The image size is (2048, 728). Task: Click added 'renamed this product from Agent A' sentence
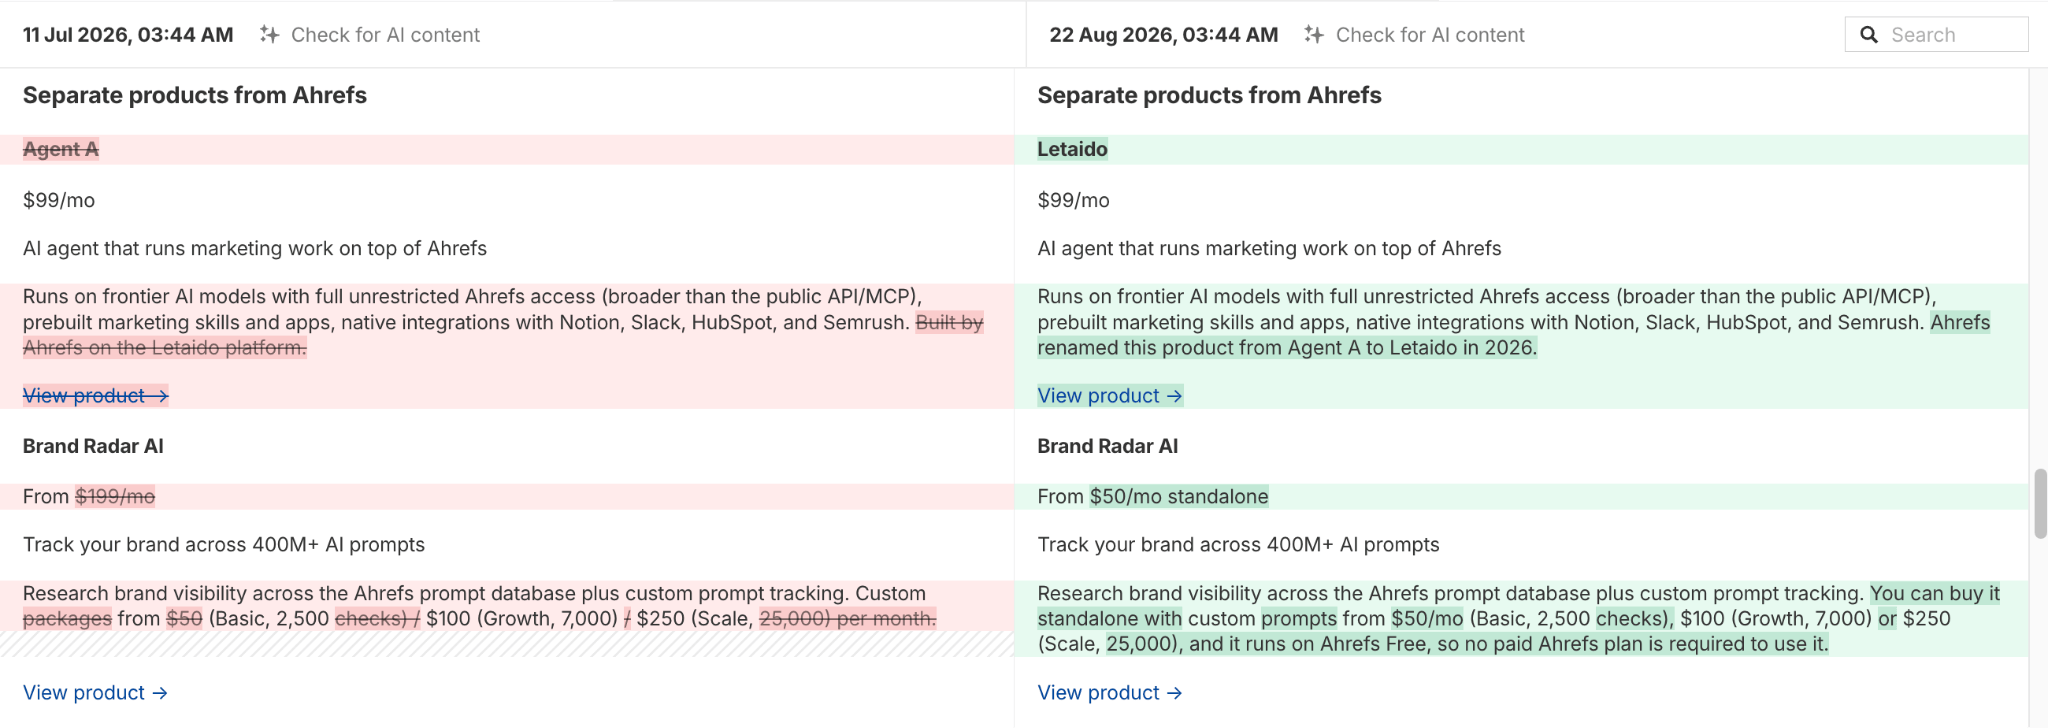pos(1287,348)
